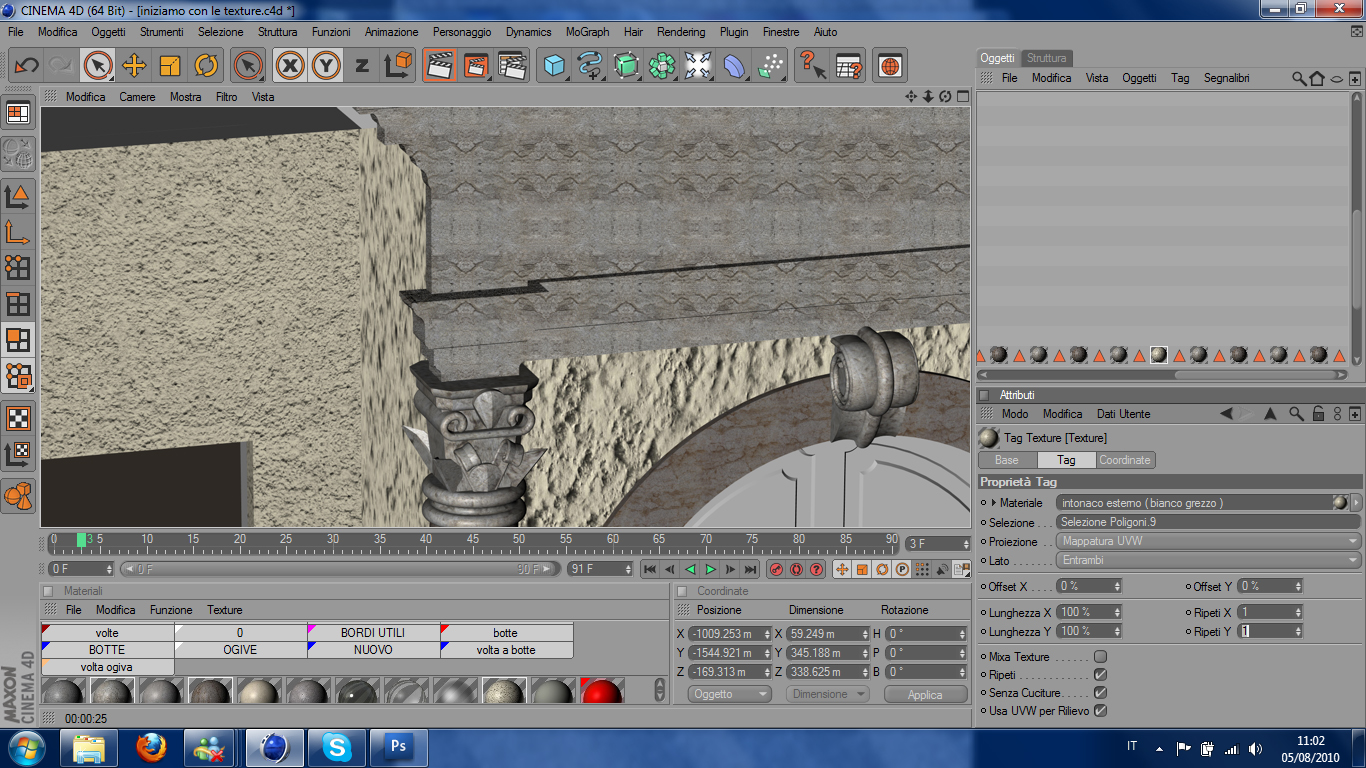1366x768 pixels.
Task: Play the animation forward
Action: 711,569
